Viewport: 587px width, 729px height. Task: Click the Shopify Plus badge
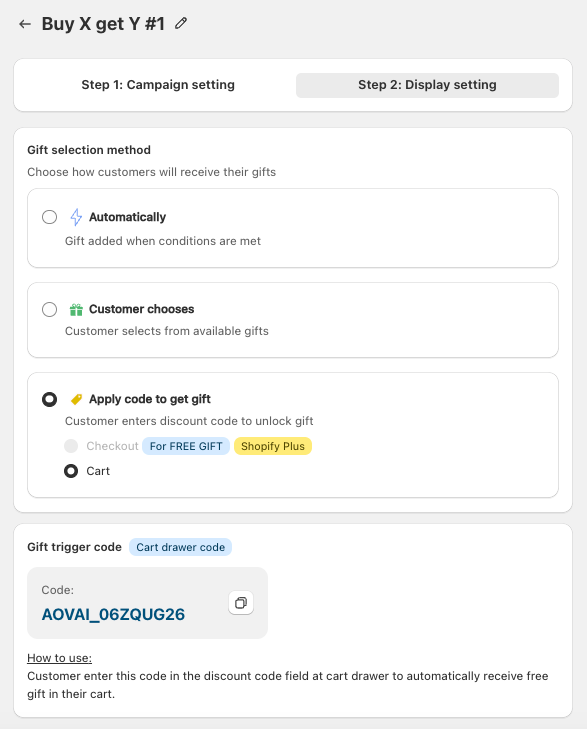(x=273, y=446)
